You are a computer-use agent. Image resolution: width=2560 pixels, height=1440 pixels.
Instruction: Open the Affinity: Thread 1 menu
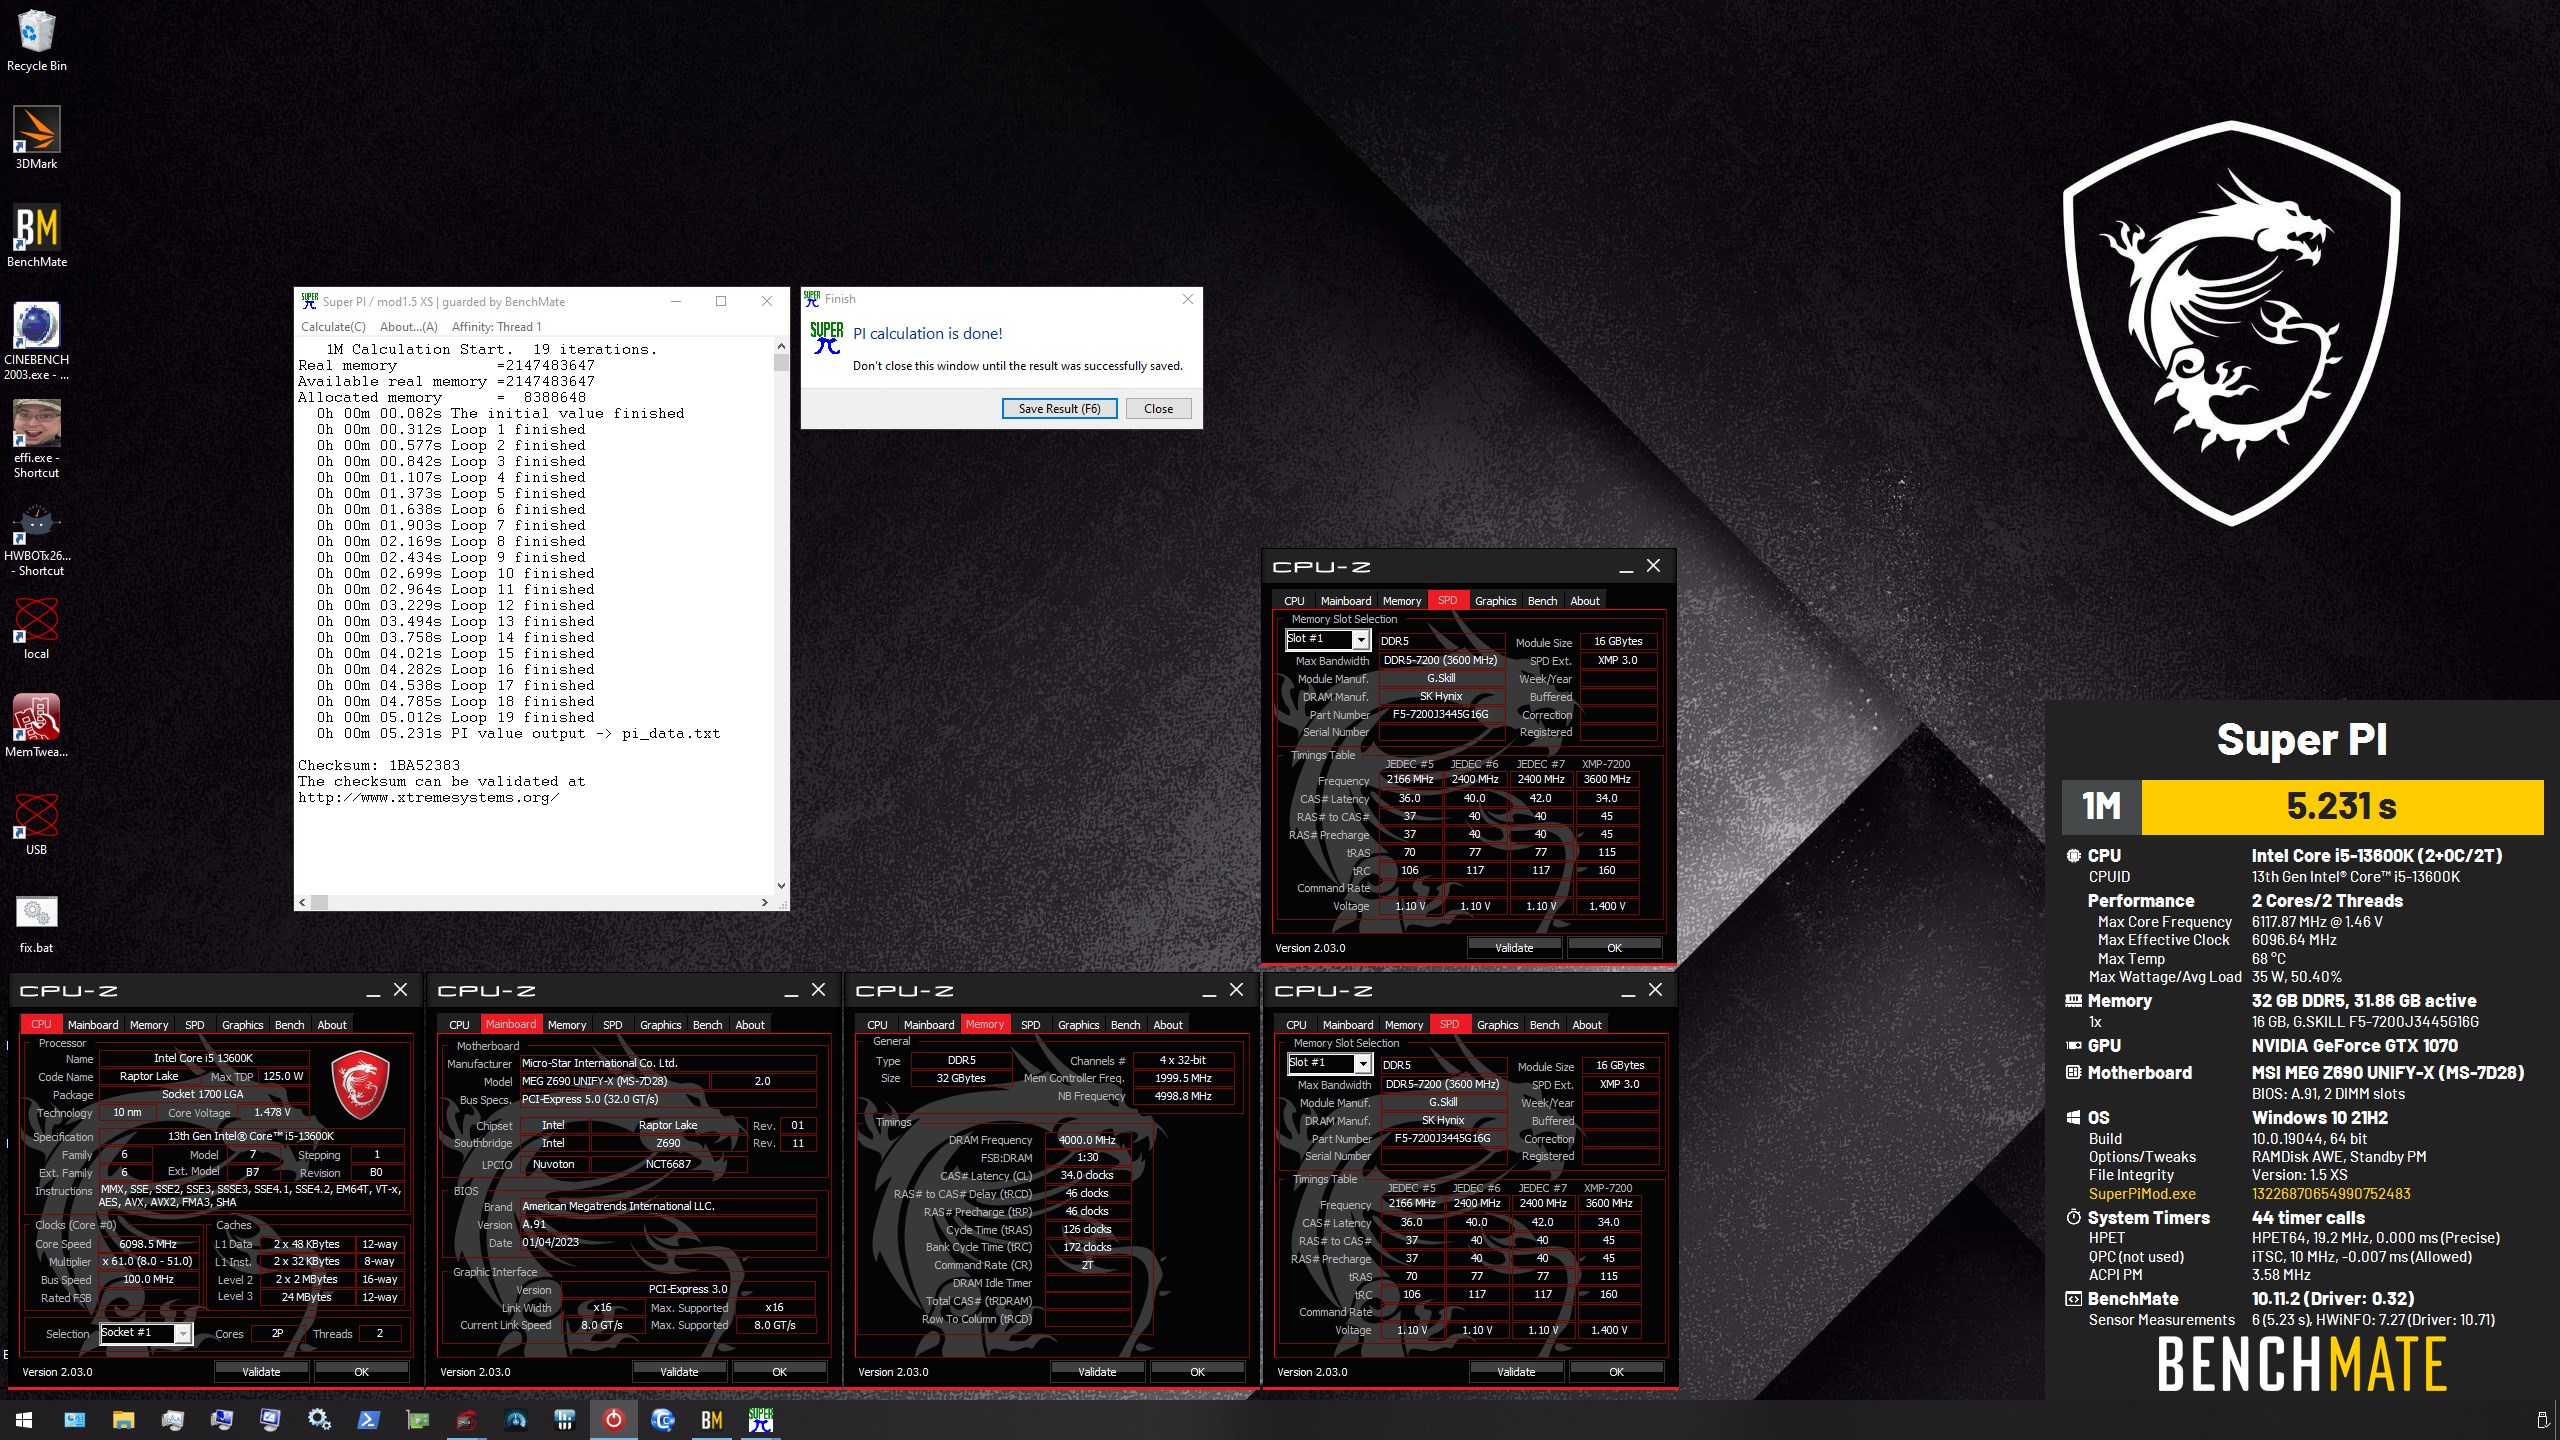click(x=496, y=327)
